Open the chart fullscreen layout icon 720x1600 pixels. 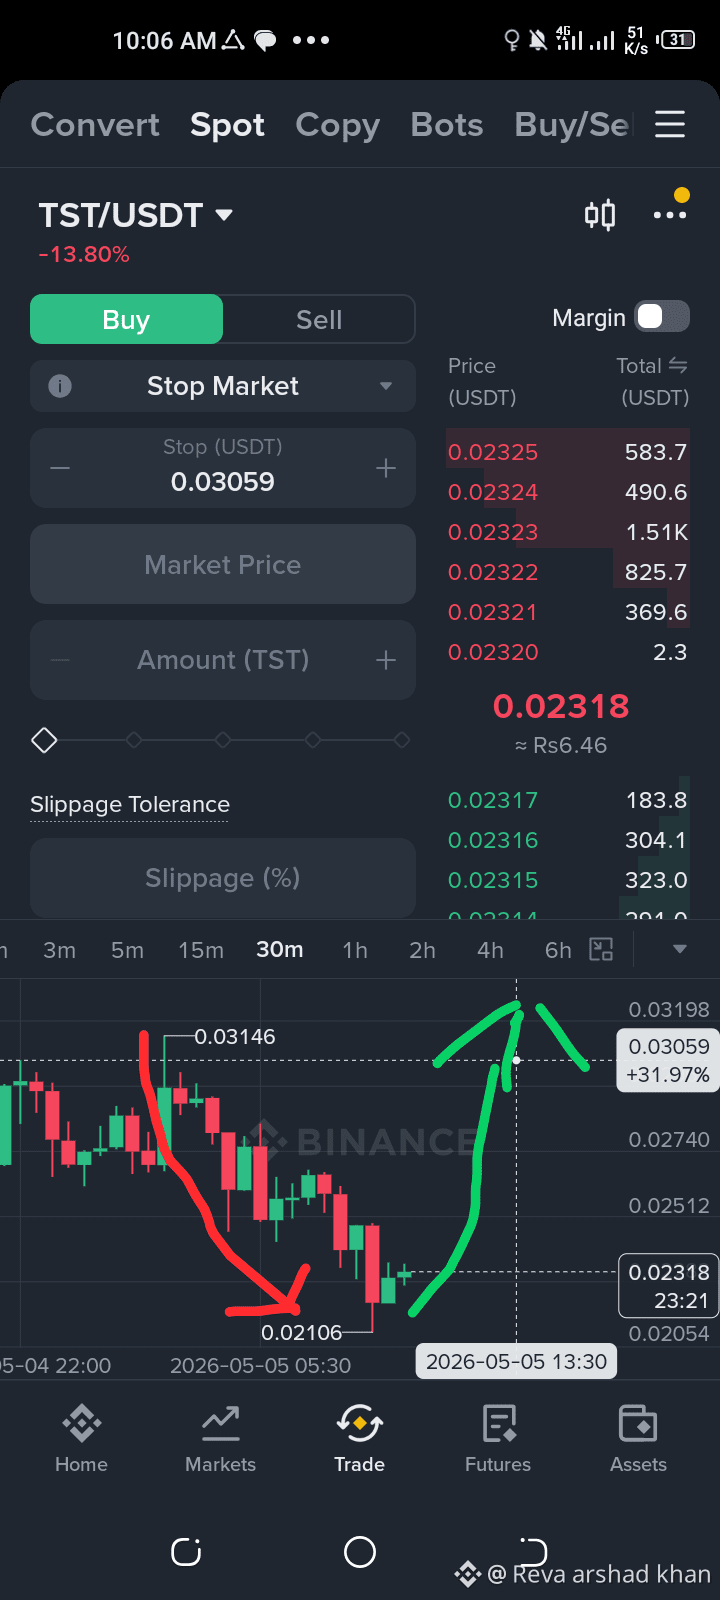(x=601, y=950)
